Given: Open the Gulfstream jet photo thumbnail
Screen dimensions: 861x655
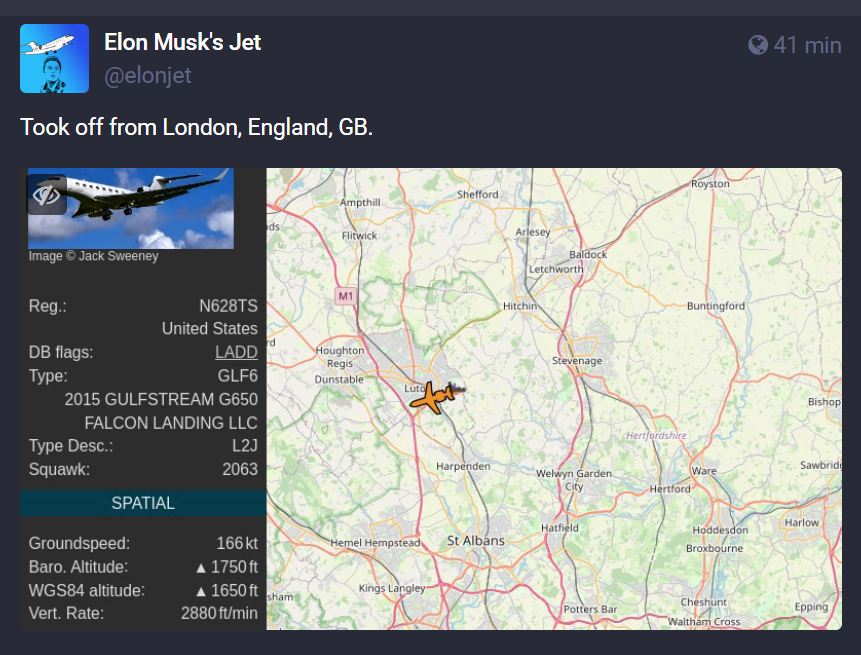Looking at the screenshot, I should point(131,209).
